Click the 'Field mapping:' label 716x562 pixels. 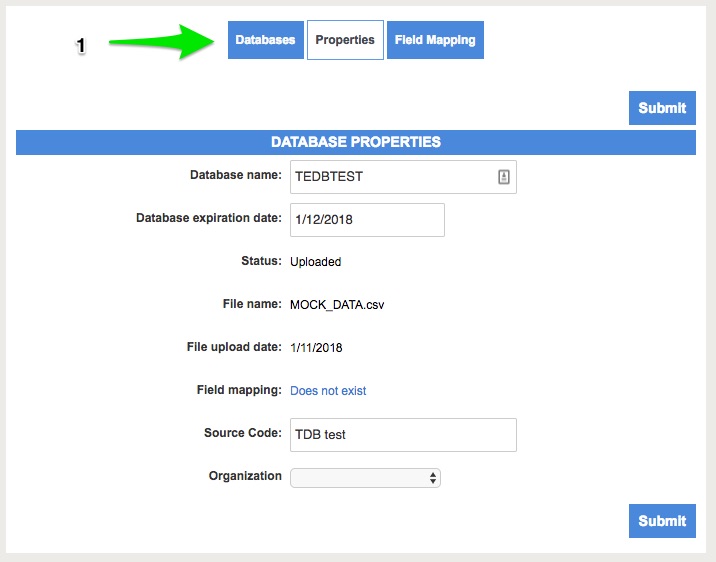pos(239,390)
